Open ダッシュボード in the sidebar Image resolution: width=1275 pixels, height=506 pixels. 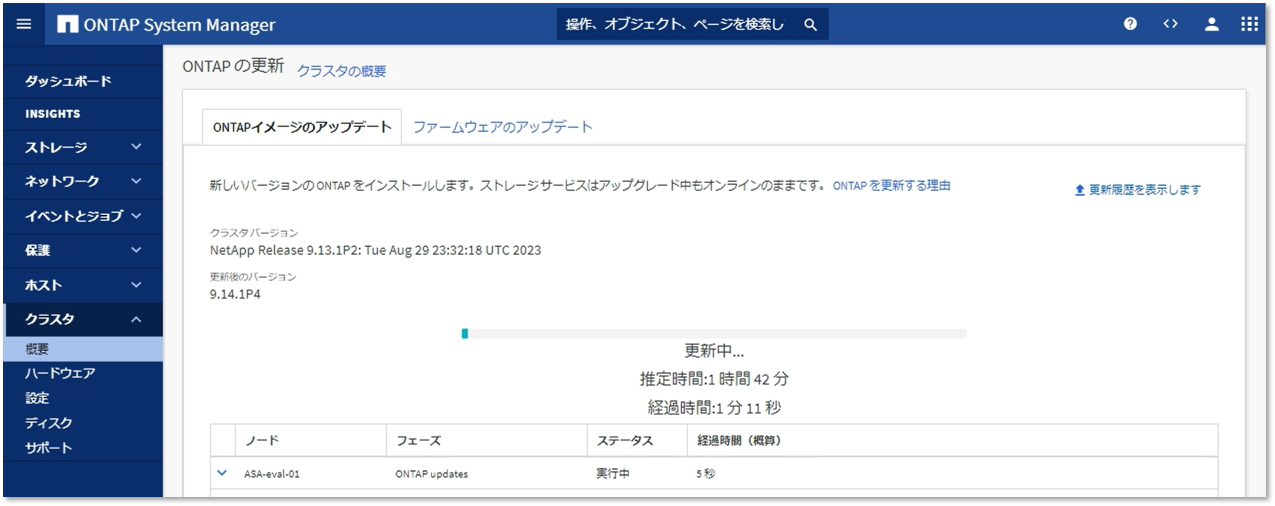pyautogui.click(x=82, y=81)
